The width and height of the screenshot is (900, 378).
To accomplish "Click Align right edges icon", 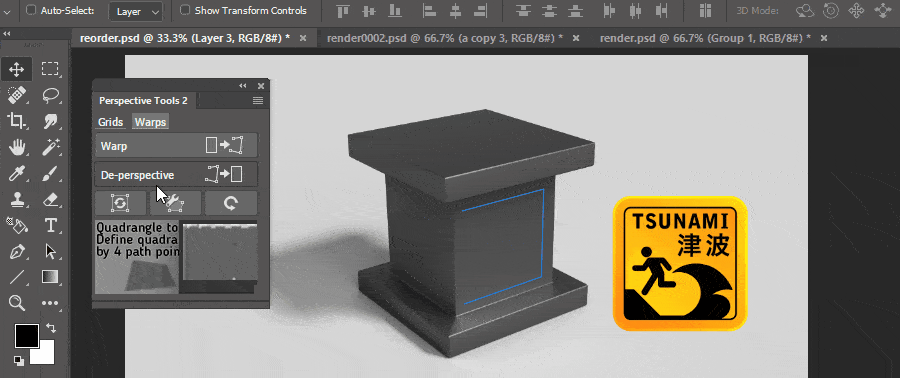I will coord(481,10).
